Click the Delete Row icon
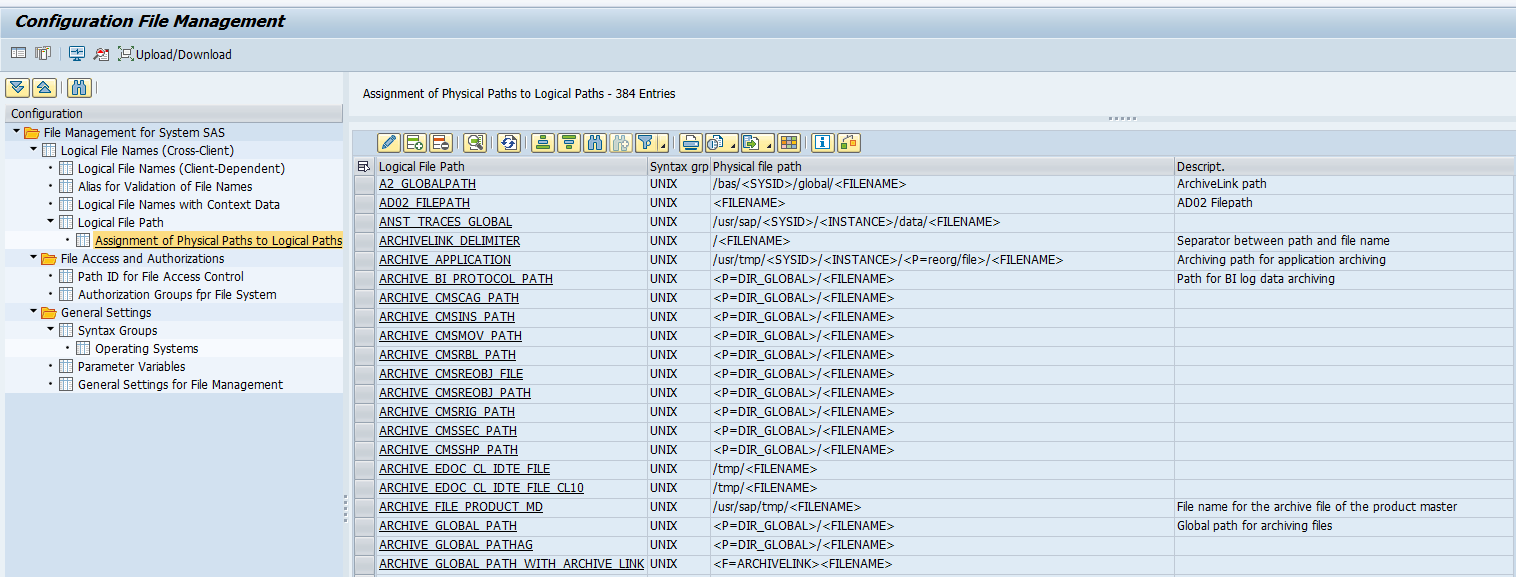 [x=440, y=143]
